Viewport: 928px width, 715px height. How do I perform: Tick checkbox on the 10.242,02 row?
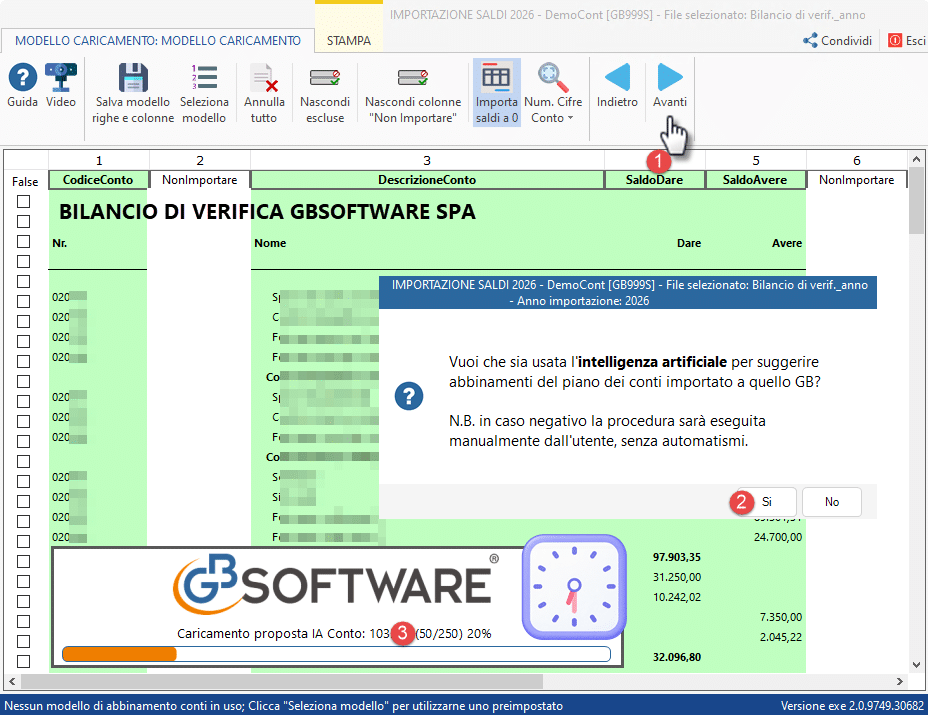coord(23,601)
